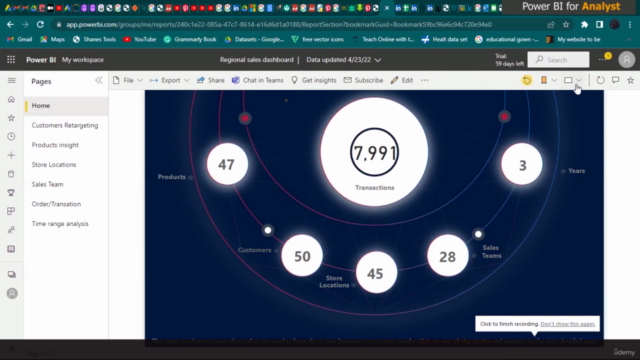This screenshot has width=640, height=360.
Task: Open the free vector icons bookmark
Action: tap(318, 40)
